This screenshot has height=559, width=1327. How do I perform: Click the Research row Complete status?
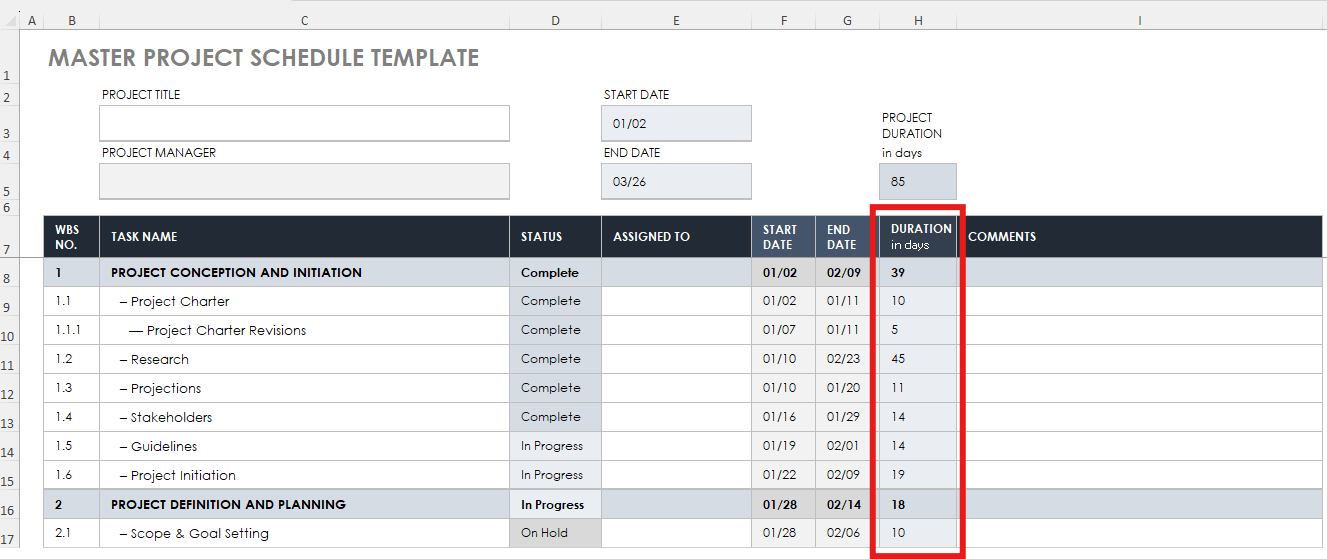[555, 359]
